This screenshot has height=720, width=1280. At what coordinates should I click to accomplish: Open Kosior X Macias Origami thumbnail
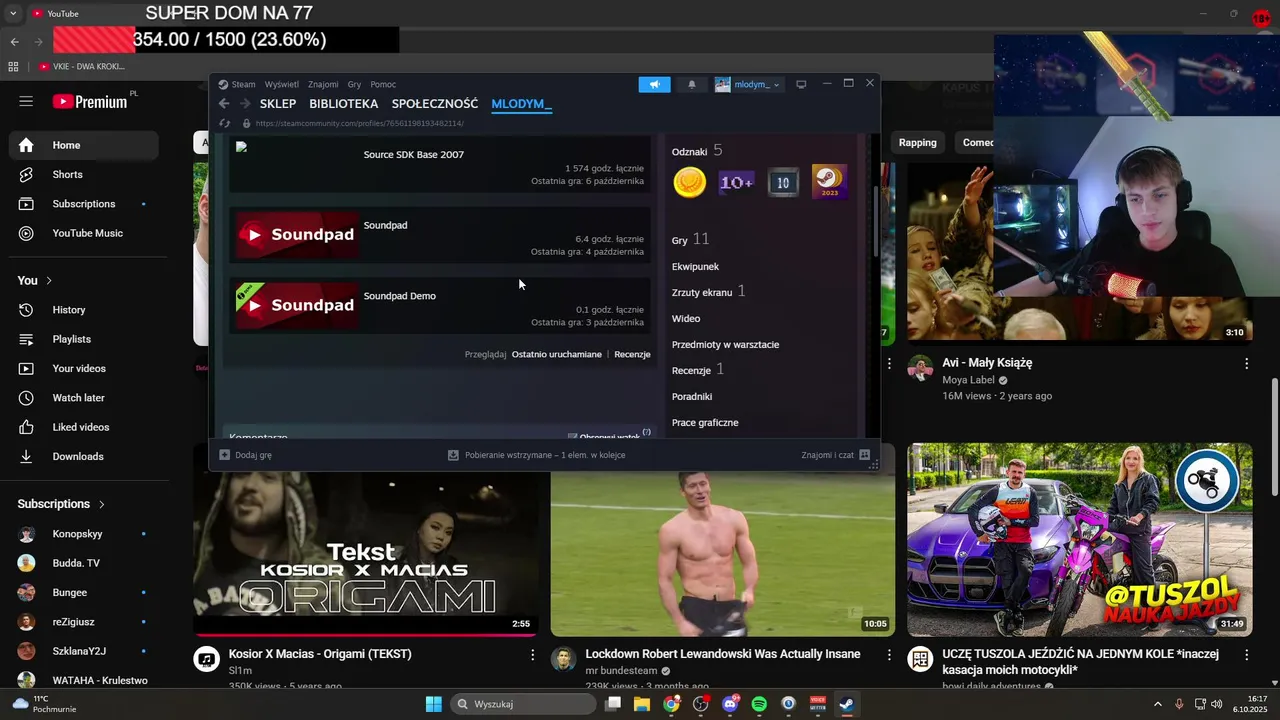click(x=365, y=555)
